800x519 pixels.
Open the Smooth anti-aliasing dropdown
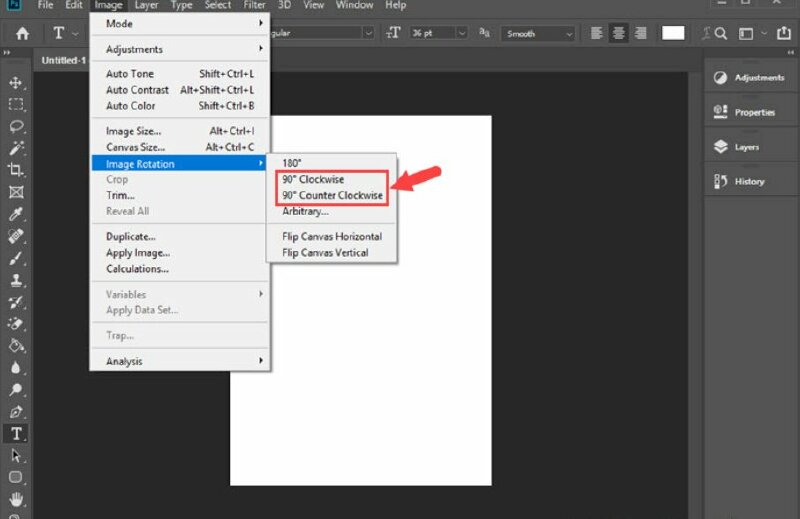click(x=538, y=34)
